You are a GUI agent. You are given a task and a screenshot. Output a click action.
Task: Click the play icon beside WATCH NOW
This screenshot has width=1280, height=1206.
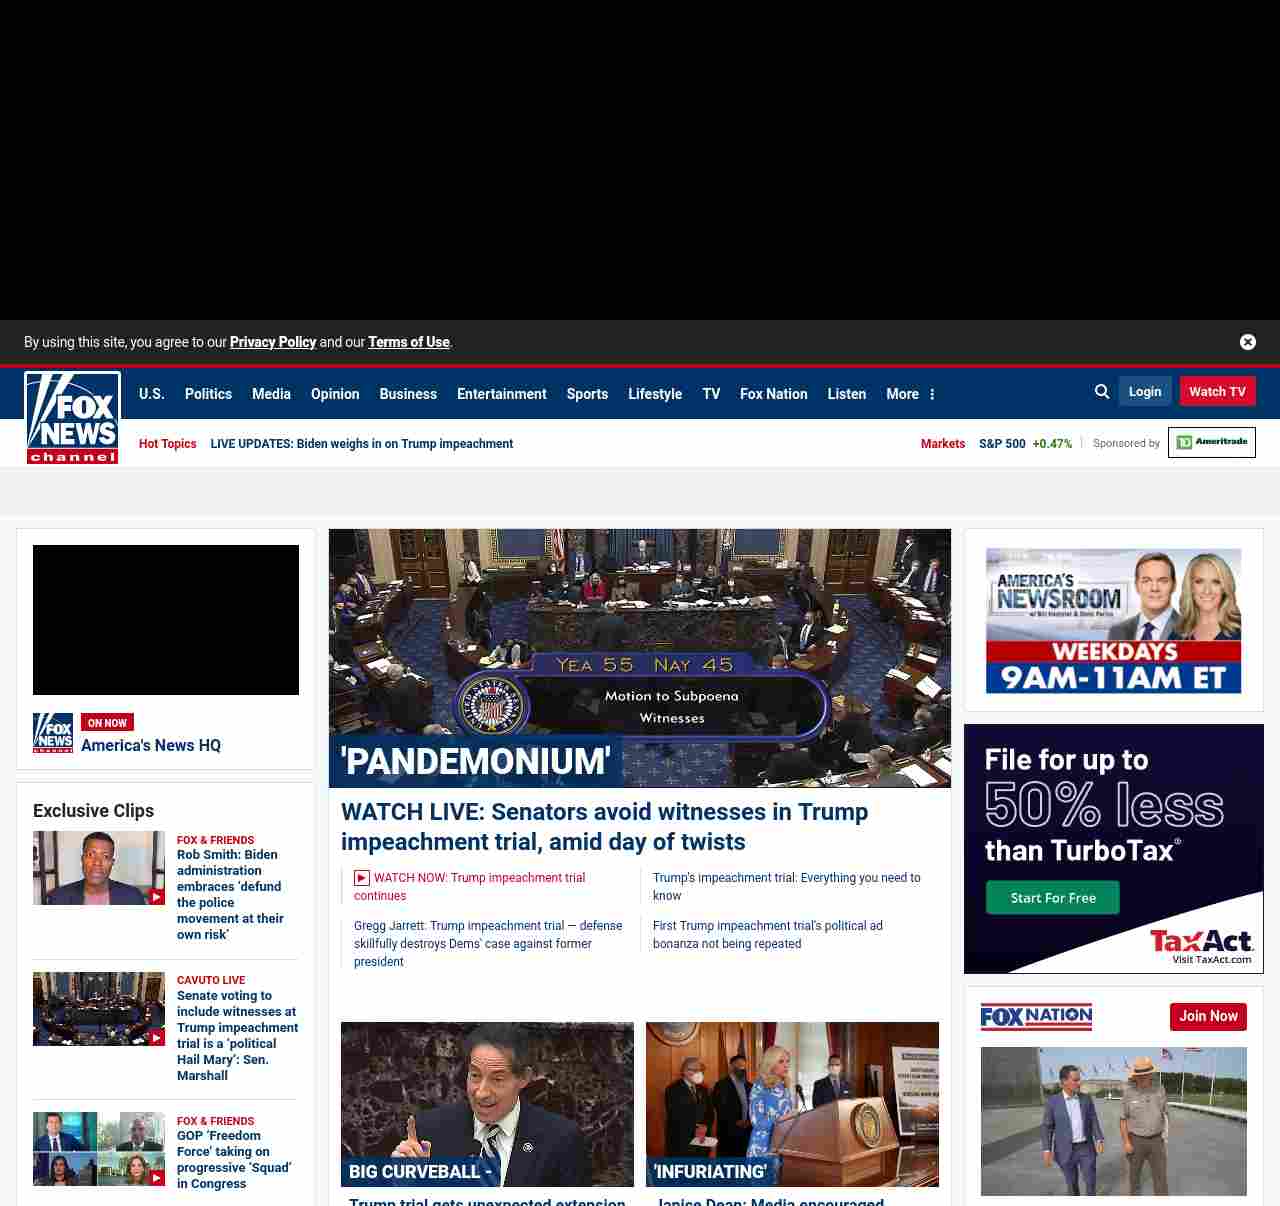point(362,878)
